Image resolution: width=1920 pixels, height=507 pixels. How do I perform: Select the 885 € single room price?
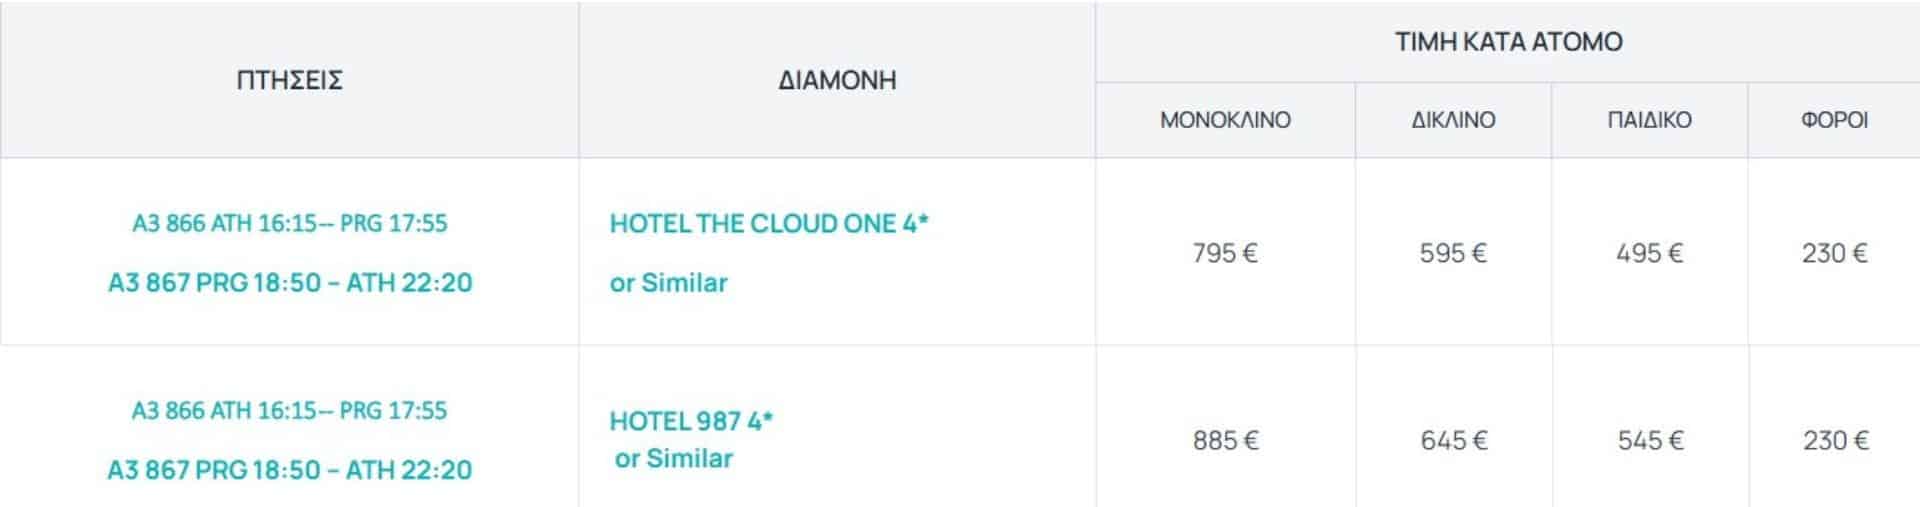(x=1225, y=440)
